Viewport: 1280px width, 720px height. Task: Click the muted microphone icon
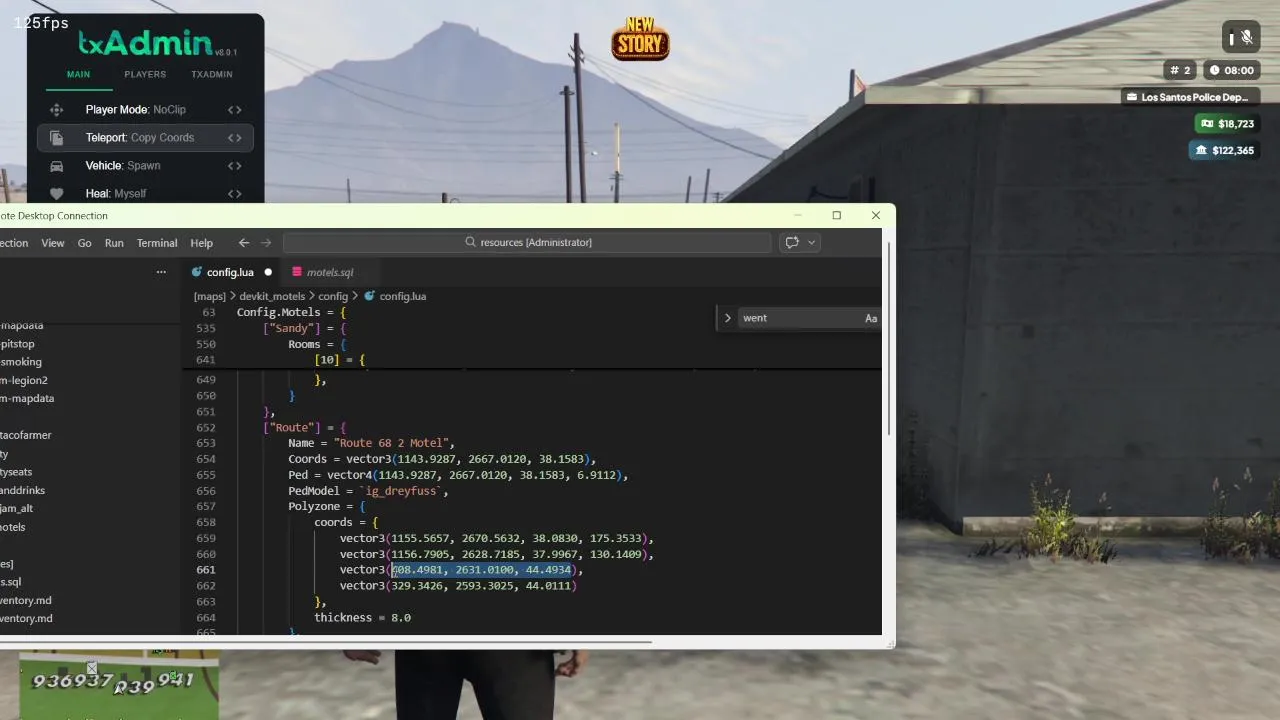1246,38
